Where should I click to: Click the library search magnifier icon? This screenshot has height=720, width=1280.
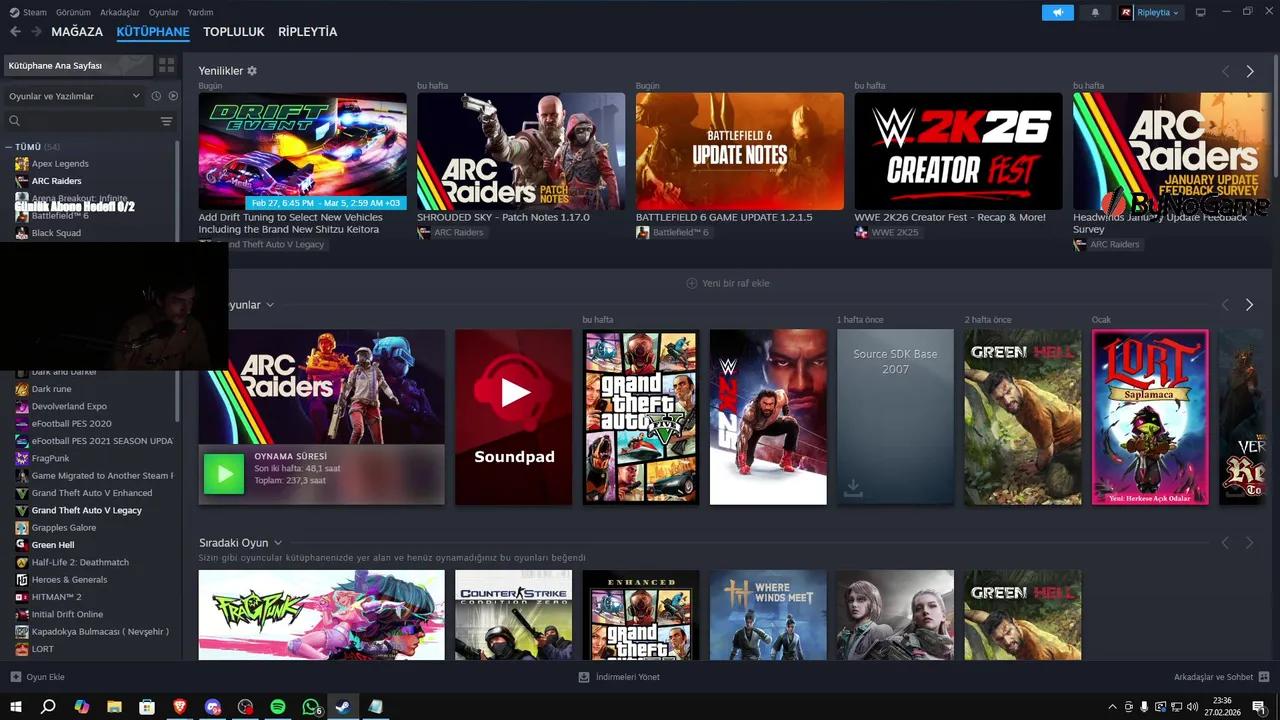pyautogui.click(x=14, y=121)
